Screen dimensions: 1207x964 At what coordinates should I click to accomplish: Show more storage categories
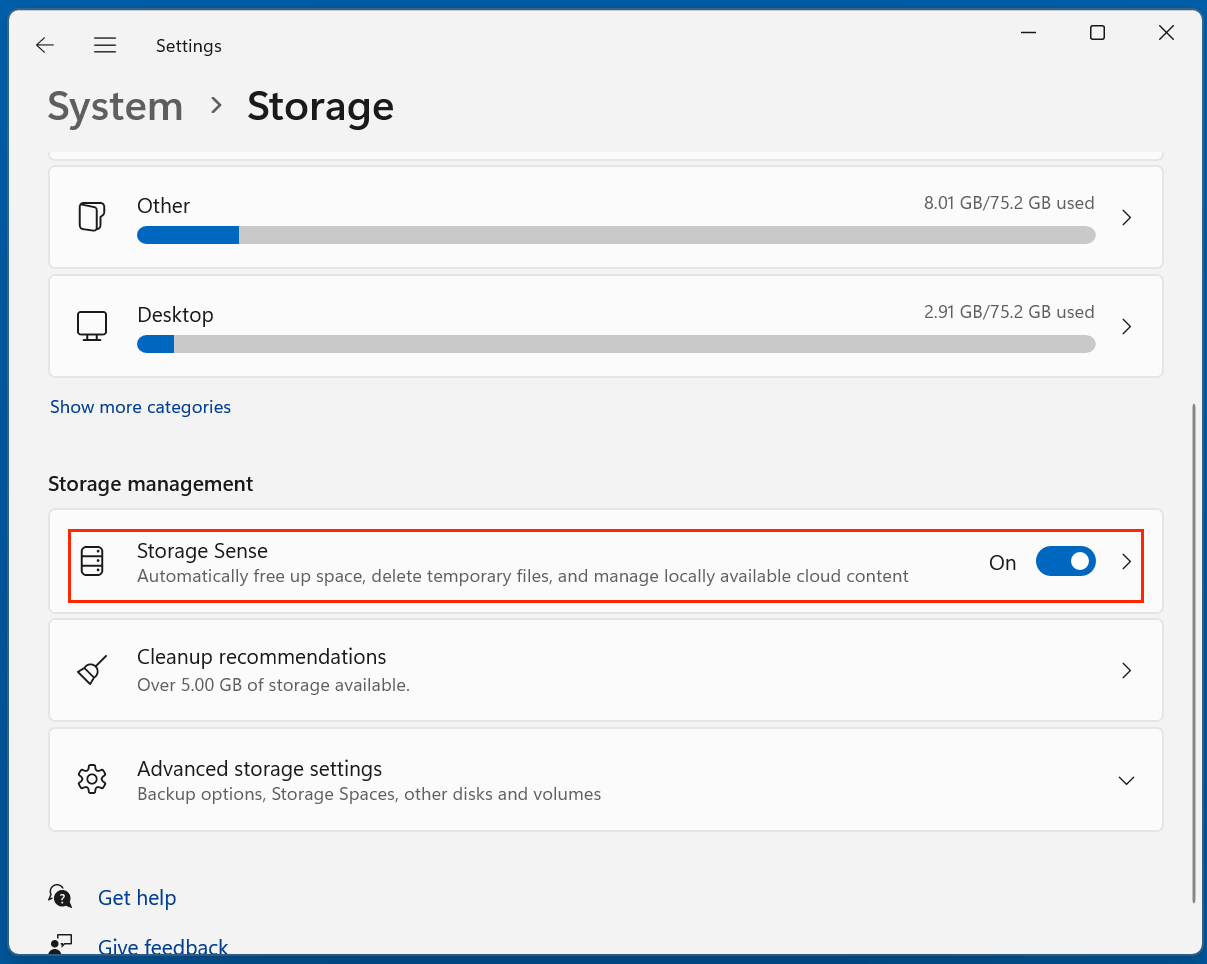[x=140, y=407]
